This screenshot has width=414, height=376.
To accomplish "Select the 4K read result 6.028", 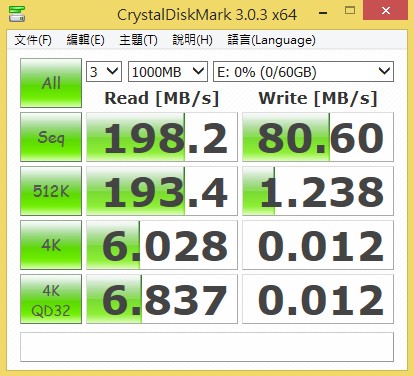I will tap(162, 245).
